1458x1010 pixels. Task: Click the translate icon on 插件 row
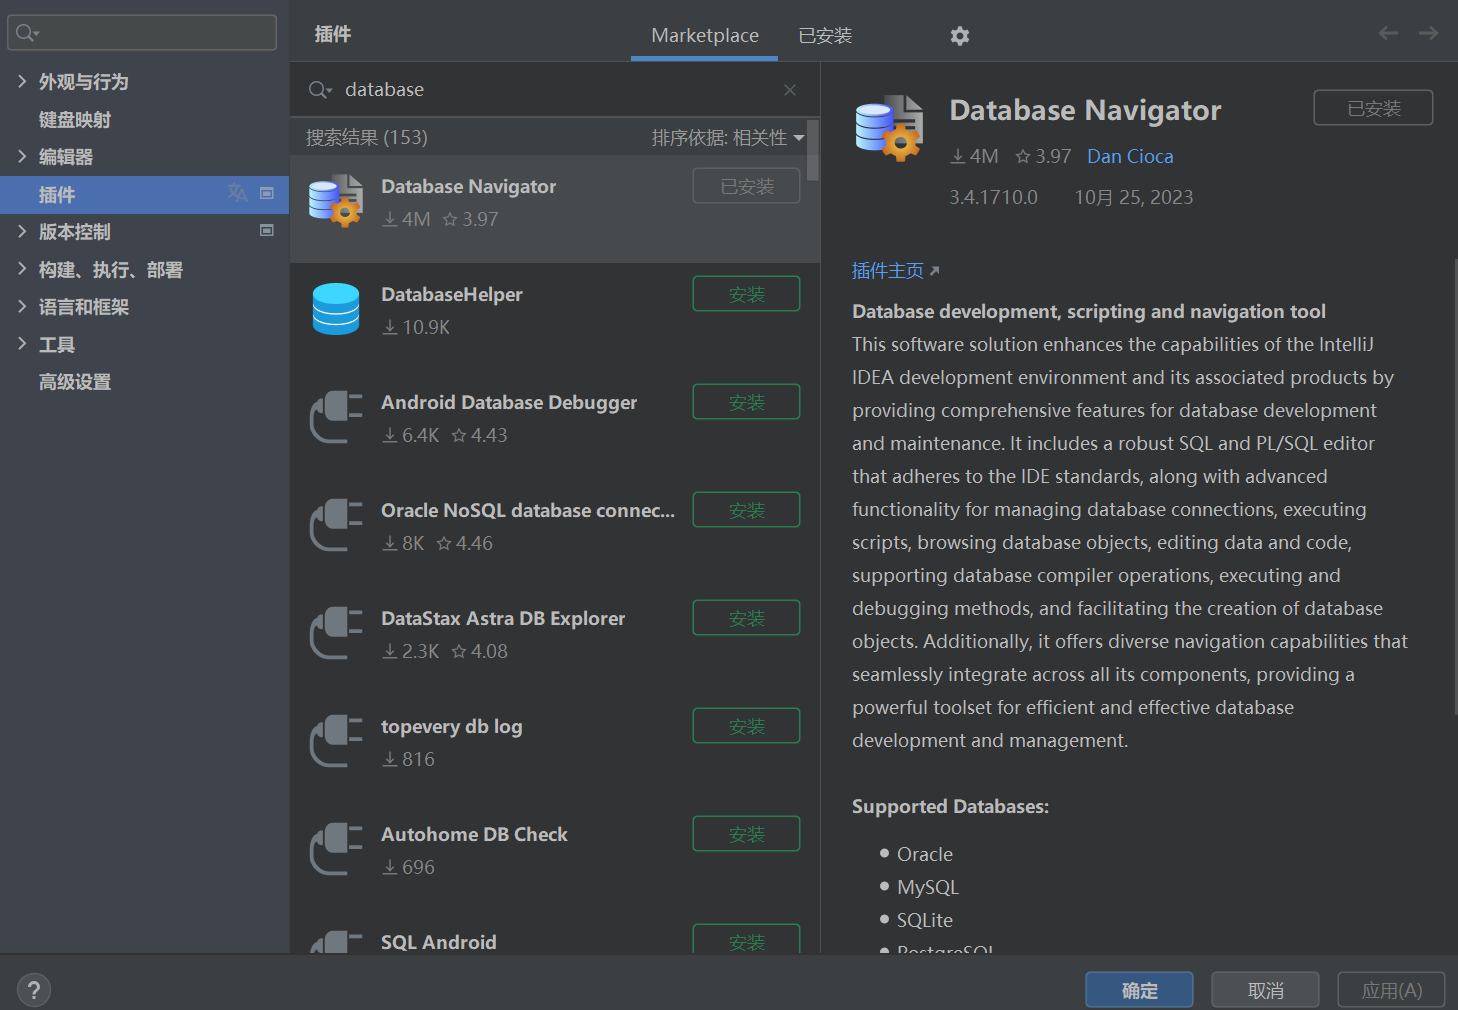tap(237, 193)
